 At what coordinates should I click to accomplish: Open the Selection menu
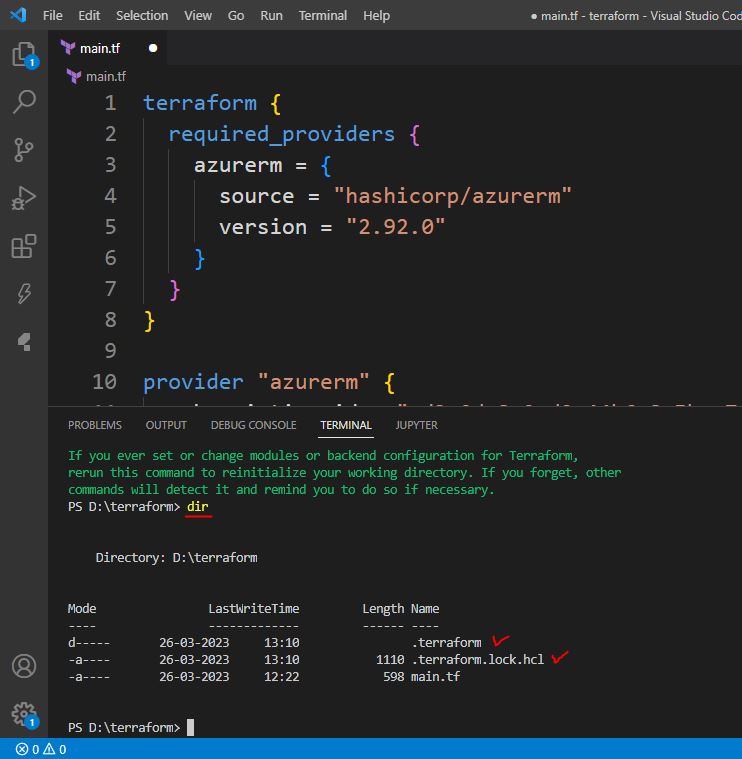tap(142, 15)
